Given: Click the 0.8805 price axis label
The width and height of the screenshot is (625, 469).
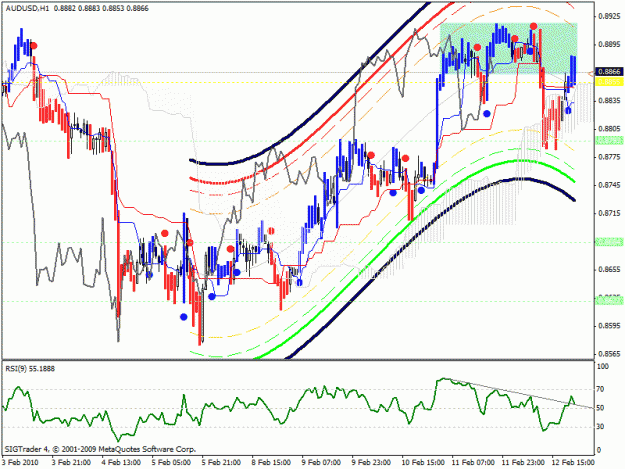Looking at the screenshot, I should (x=610, y=129).
